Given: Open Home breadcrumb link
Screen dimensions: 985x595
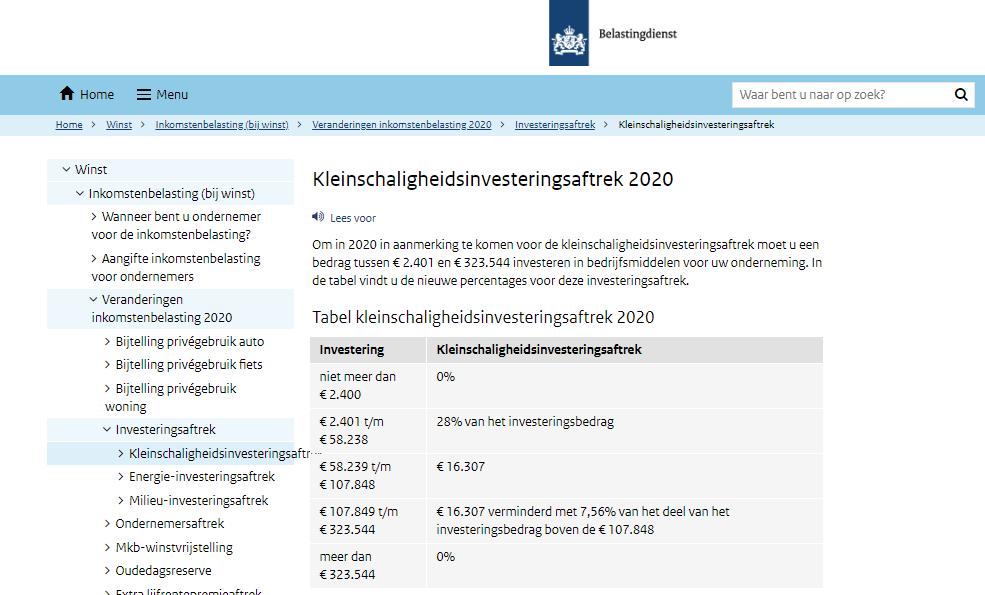Looking at the screenshot, I should click(x=69, y=124).
